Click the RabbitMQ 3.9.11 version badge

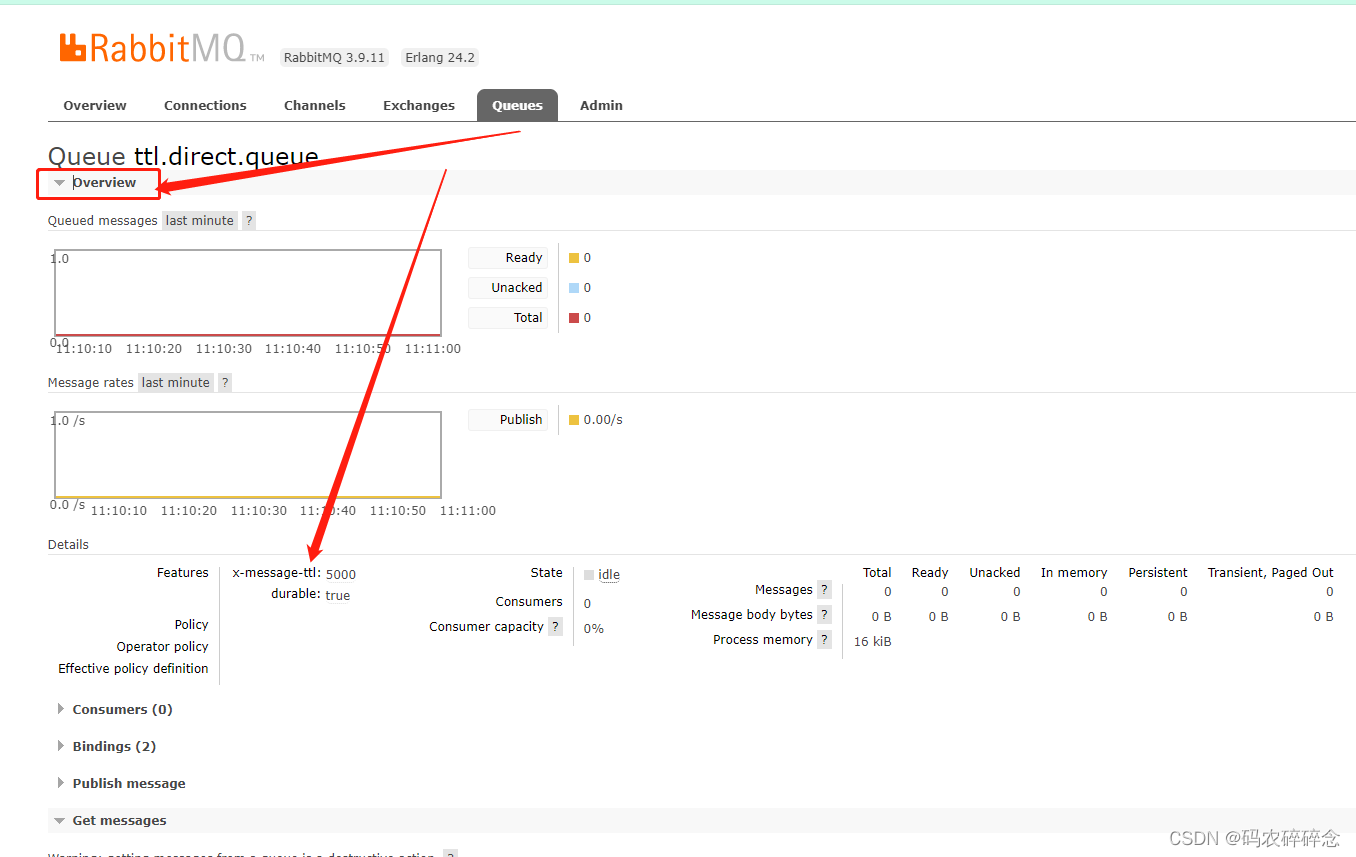point(334,58)
